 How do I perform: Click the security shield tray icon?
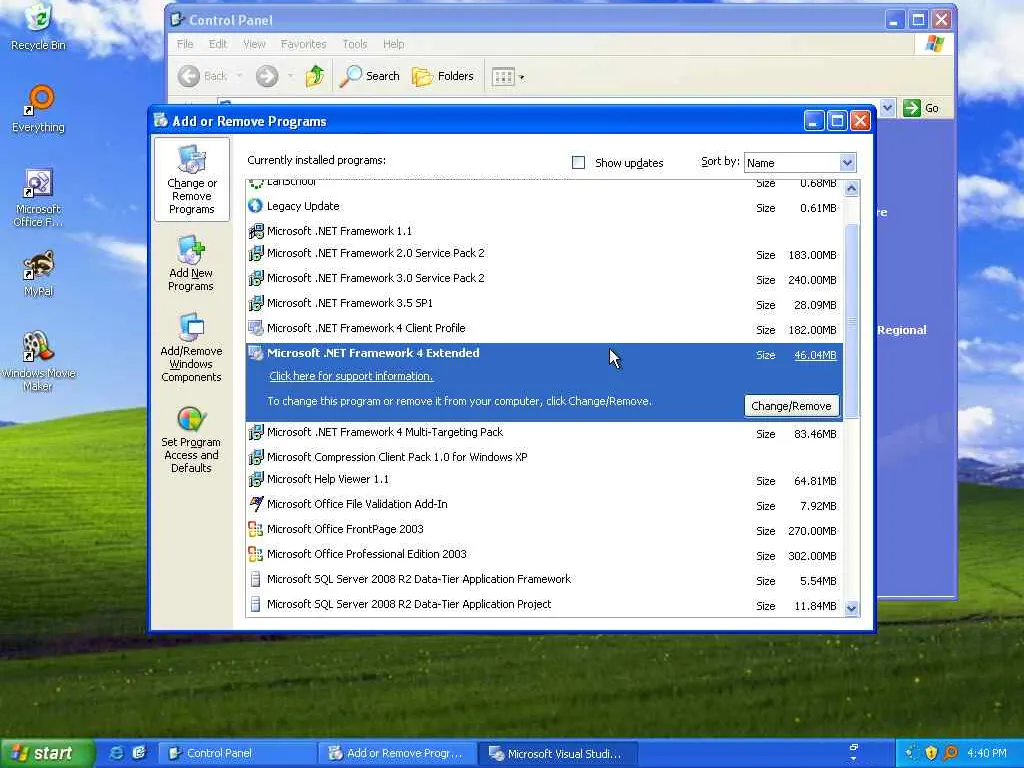(931, 753)
